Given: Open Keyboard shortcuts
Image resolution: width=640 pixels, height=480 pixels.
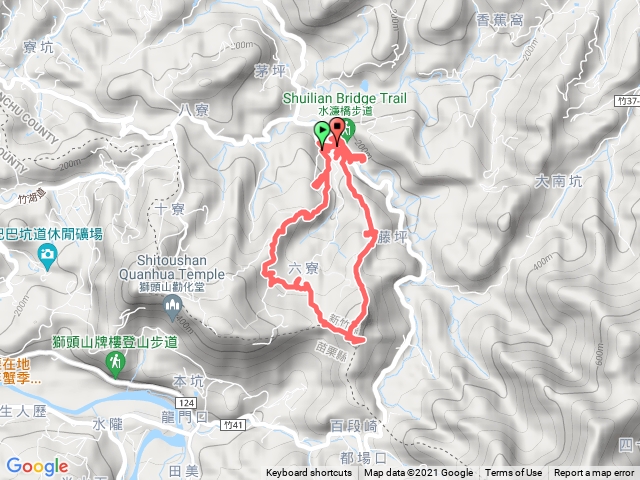Looking at the screenshot, I should click(x=309, y=473).
